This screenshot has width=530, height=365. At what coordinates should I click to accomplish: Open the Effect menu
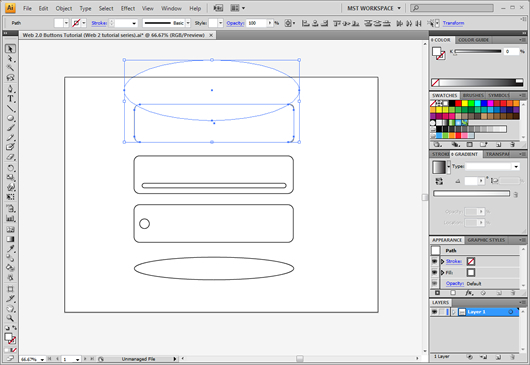[x=128, y=8]
